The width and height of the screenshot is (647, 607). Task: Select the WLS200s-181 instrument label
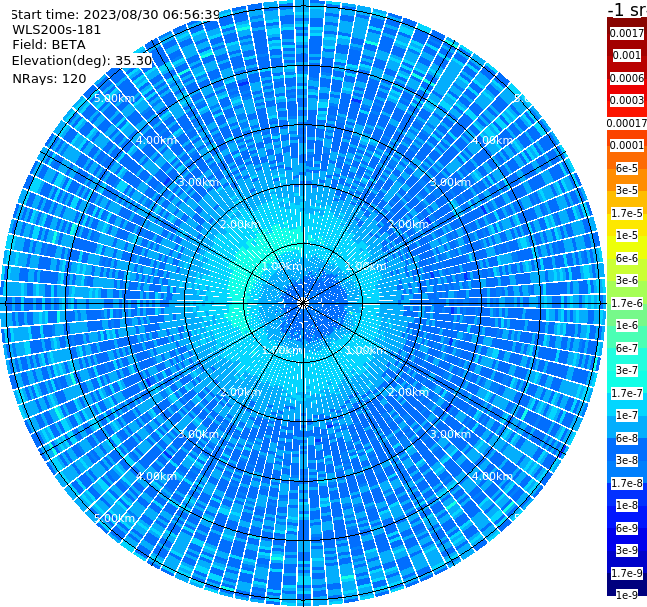(x=57, y=30)
